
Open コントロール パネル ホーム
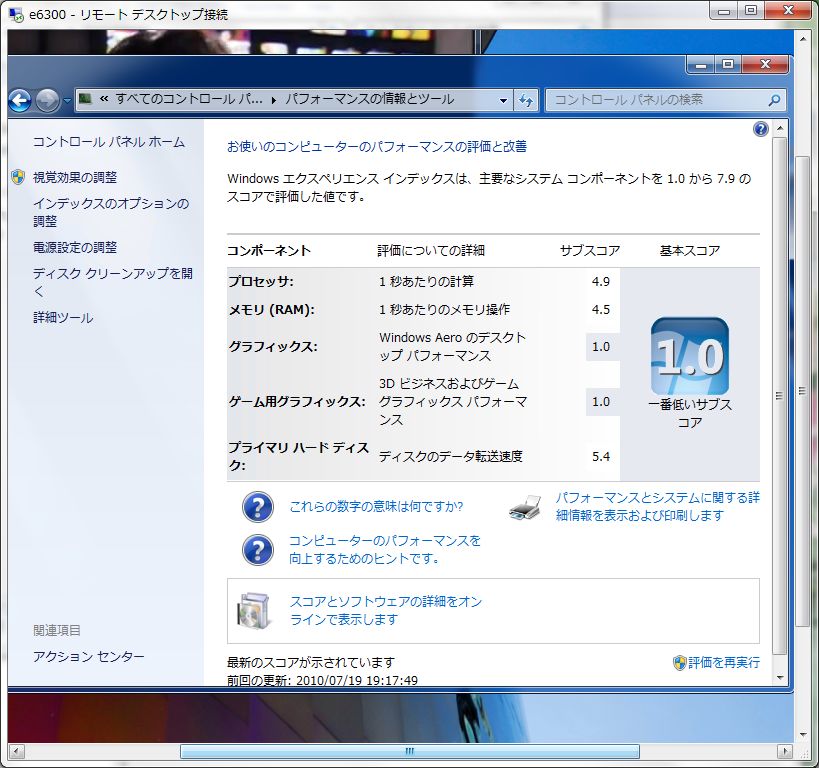click(x=109, y=142)
